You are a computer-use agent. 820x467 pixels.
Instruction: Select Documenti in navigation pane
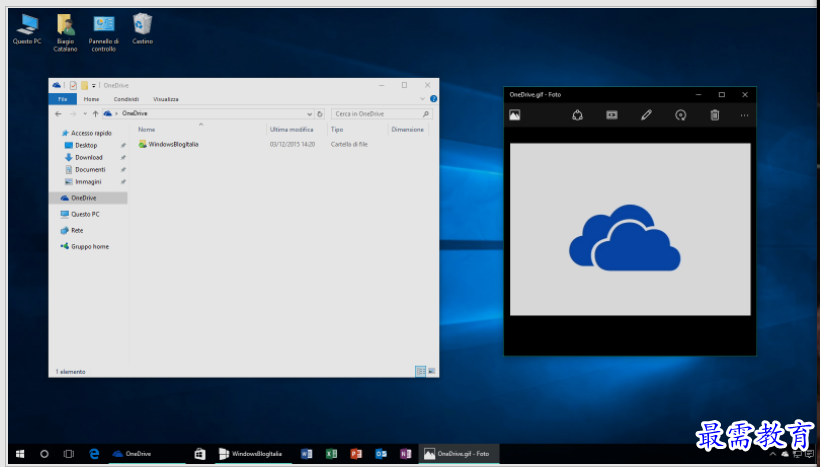pos(85,169)
